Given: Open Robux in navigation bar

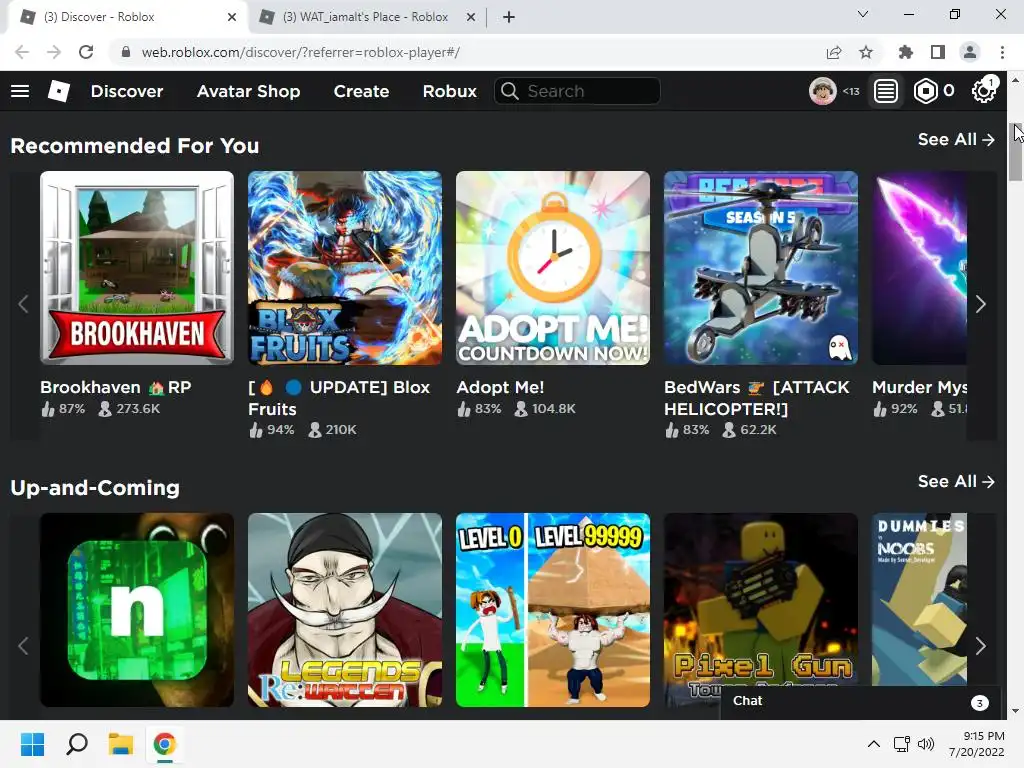Looking at the screenshot, I should 449,91.
